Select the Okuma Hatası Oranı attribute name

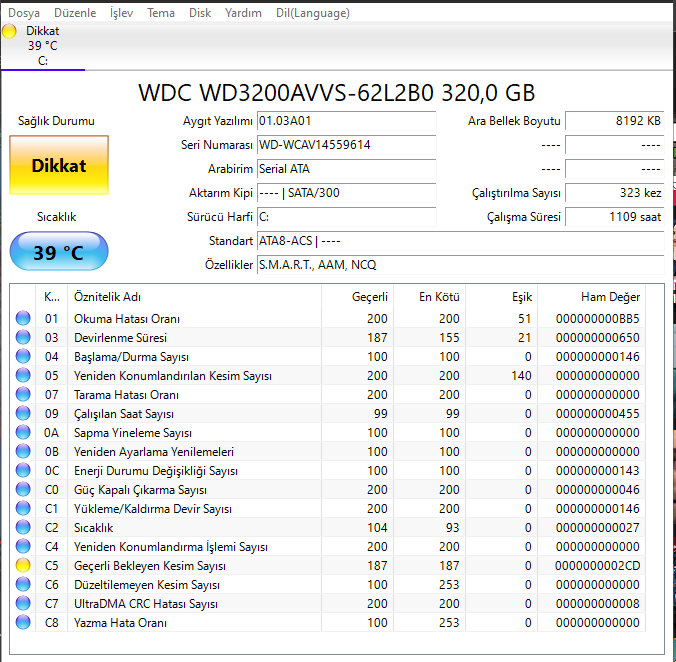click(127, 319)
